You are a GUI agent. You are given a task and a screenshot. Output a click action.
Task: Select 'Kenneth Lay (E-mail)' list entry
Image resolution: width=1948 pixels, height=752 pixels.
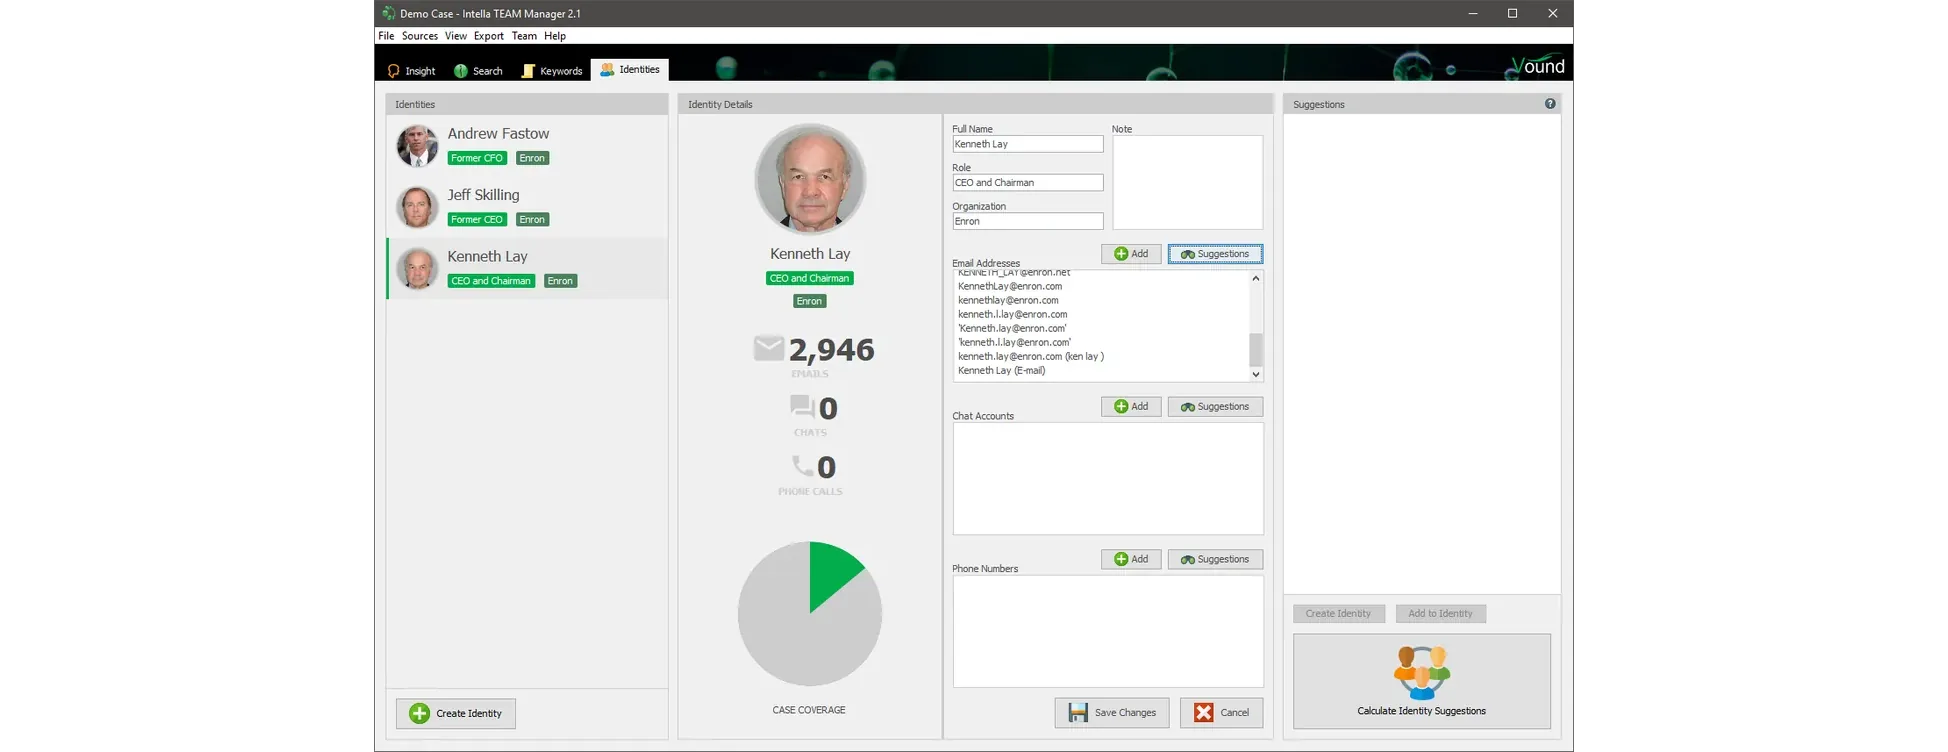tap(1002, 370)
